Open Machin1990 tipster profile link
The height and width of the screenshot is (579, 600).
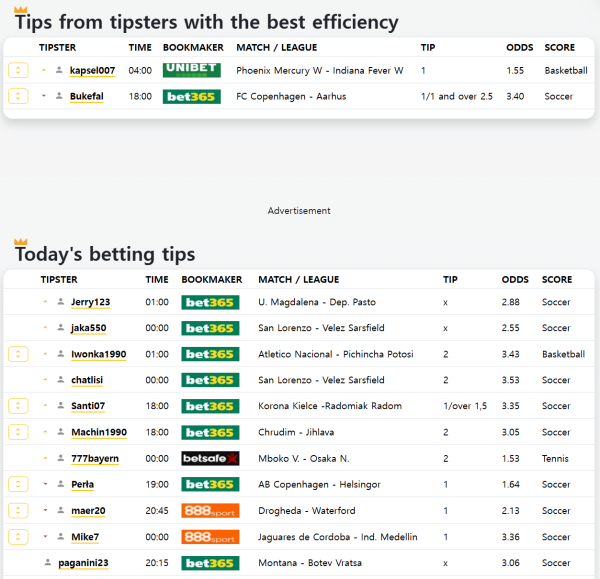[x=99, y=432]
